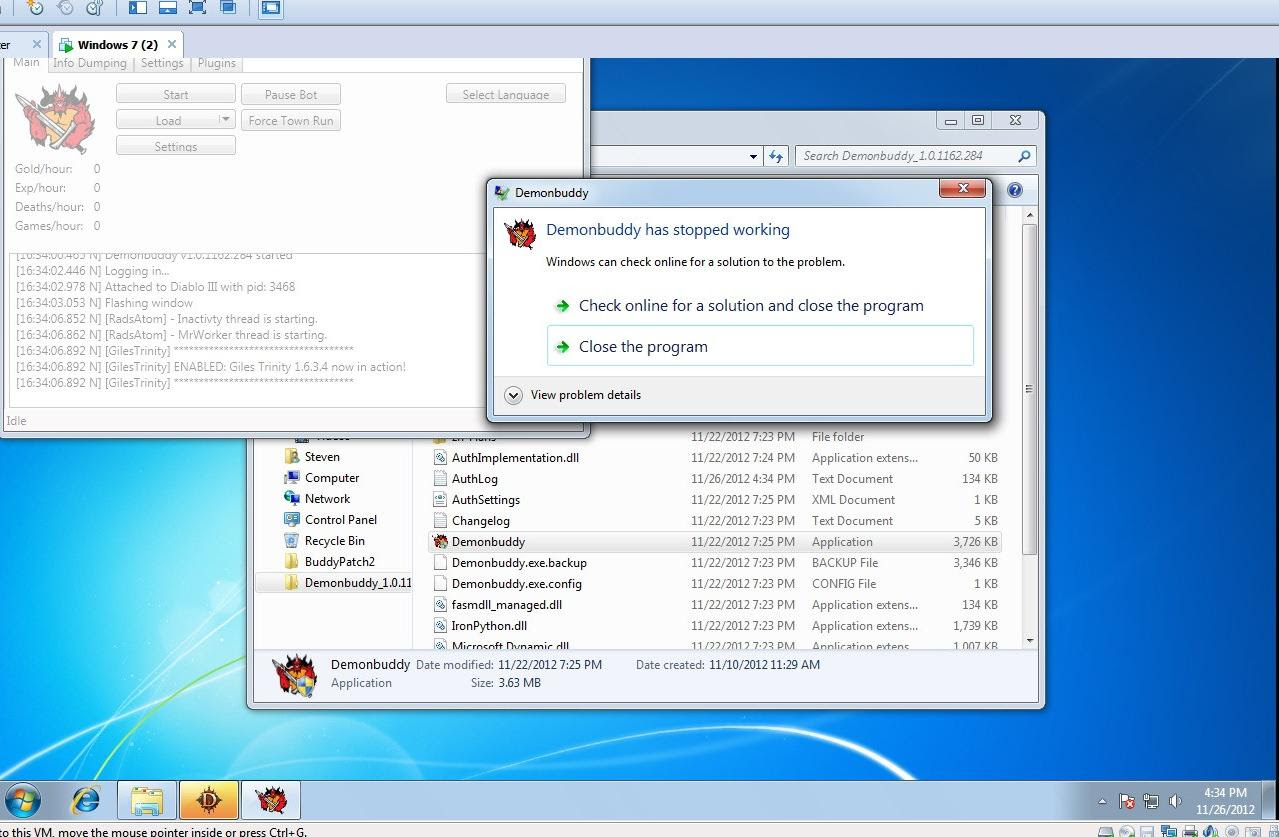Image resolution: width=1279 pixels, height=837 pixels.
Task: Open the Load button dropdown arrow
Action: click(x=226, y=120)
